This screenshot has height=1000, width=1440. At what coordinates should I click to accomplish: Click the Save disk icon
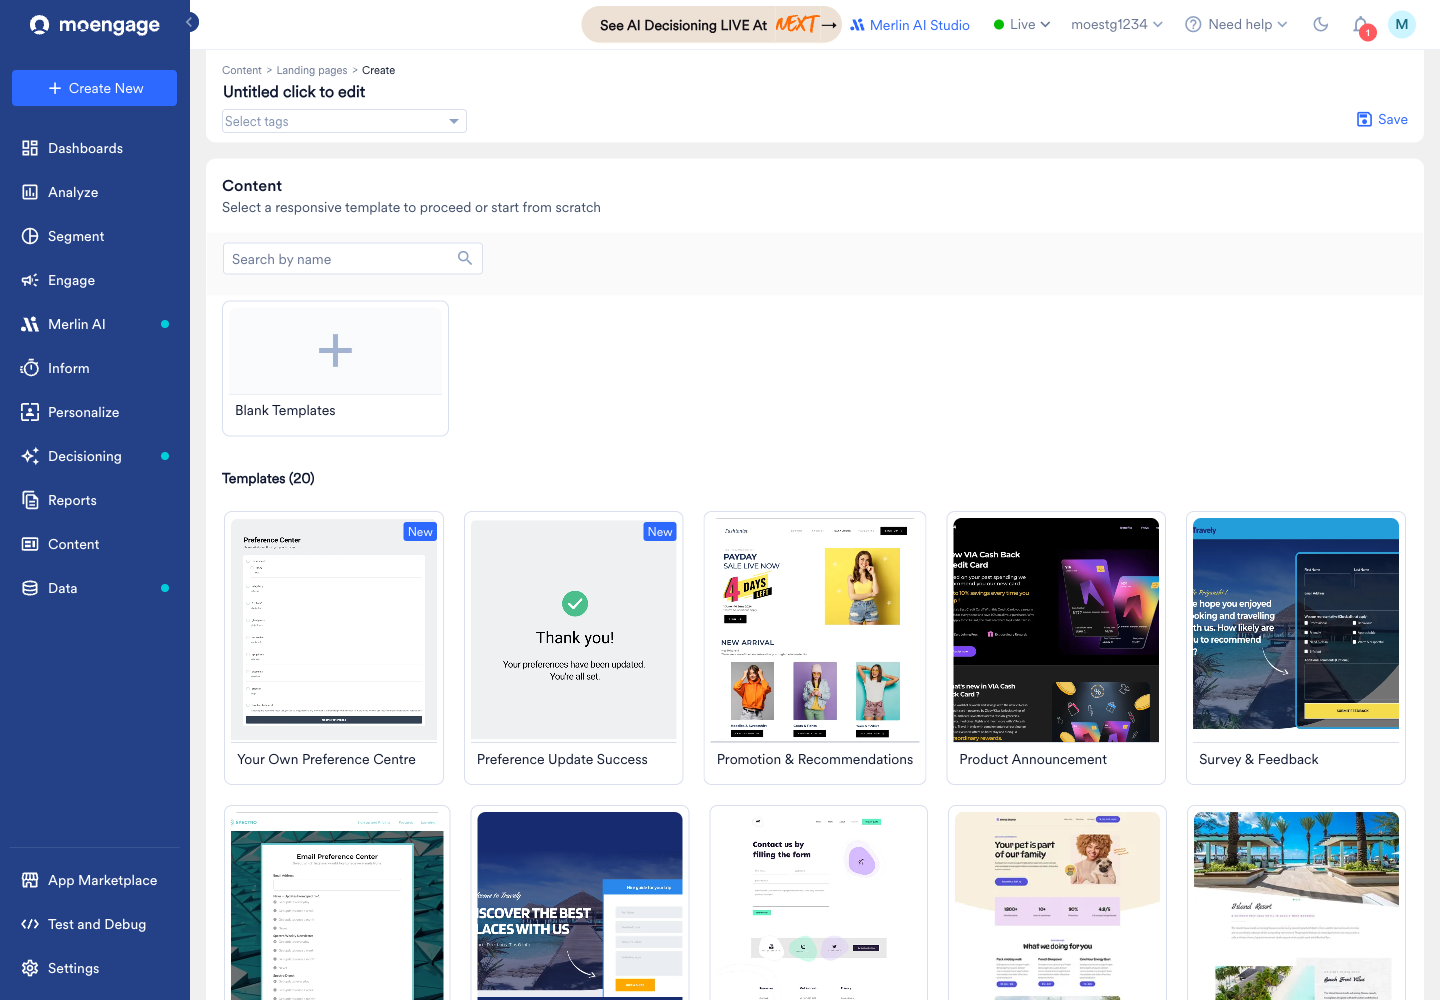click(1364, 119)
